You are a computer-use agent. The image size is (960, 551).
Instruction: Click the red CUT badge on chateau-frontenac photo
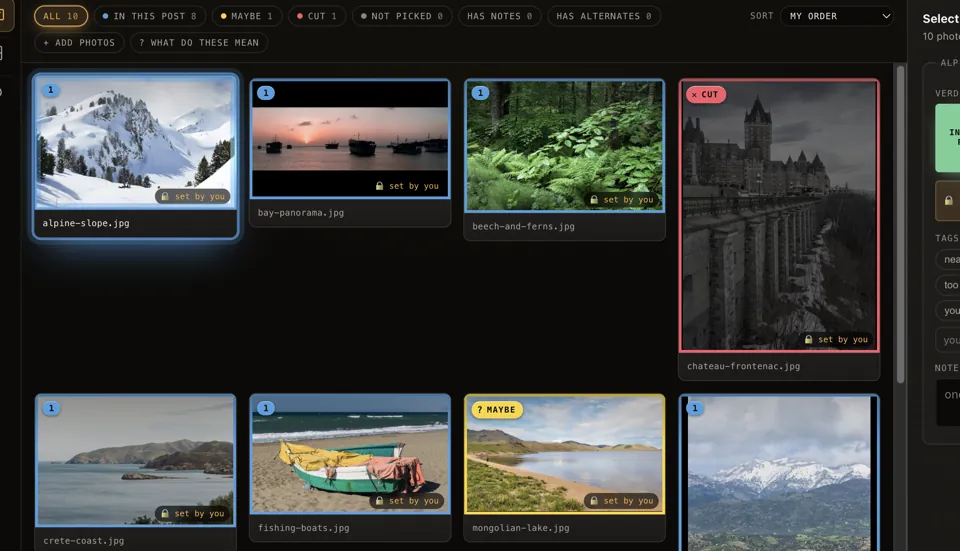[x=705, y=94]
